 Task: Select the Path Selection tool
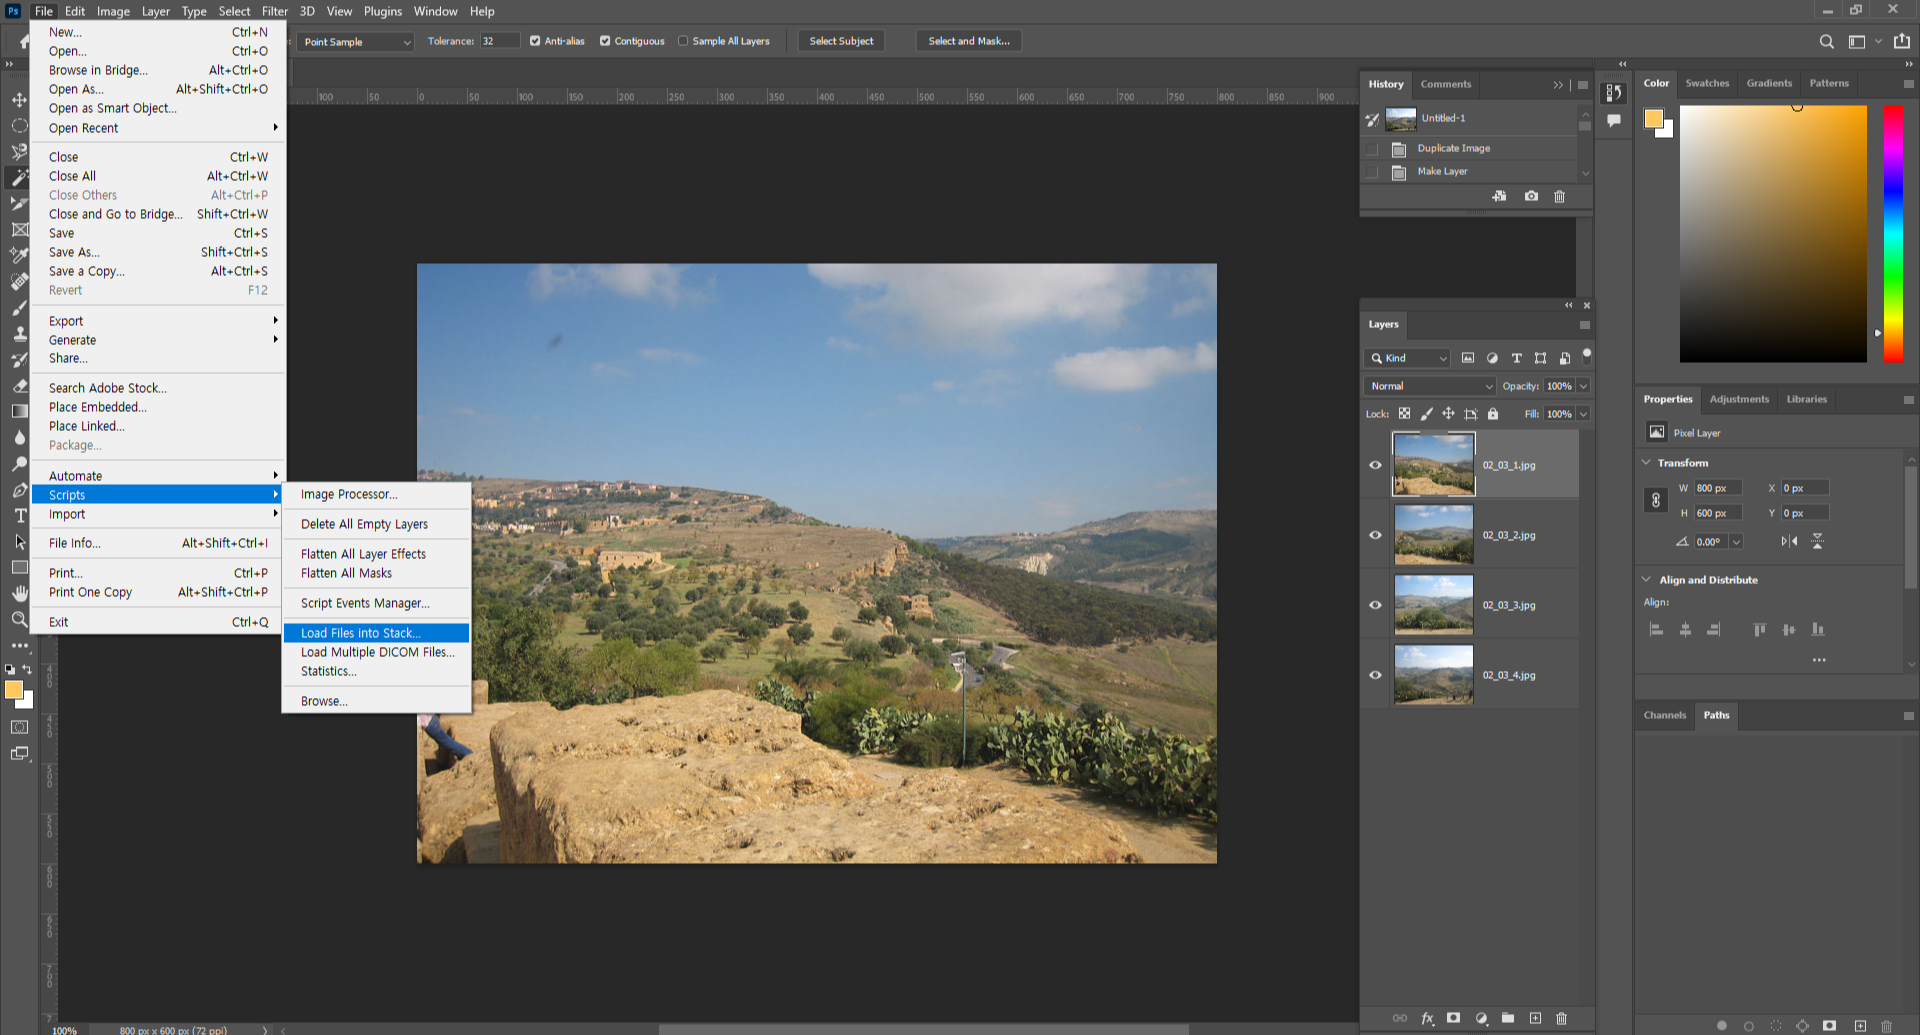(19, 542)
